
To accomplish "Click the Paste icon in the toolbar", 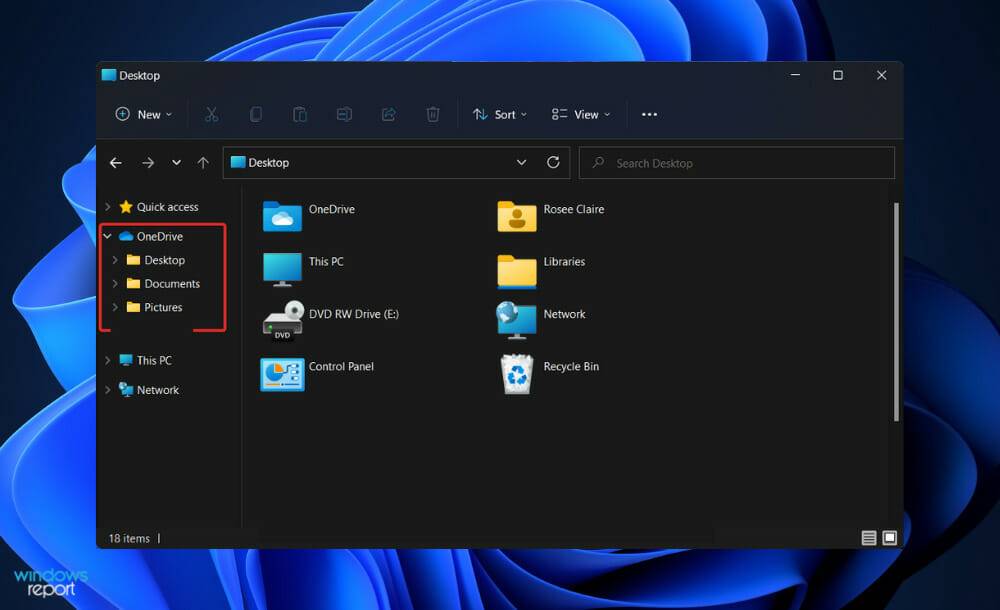I will [300, 114].
